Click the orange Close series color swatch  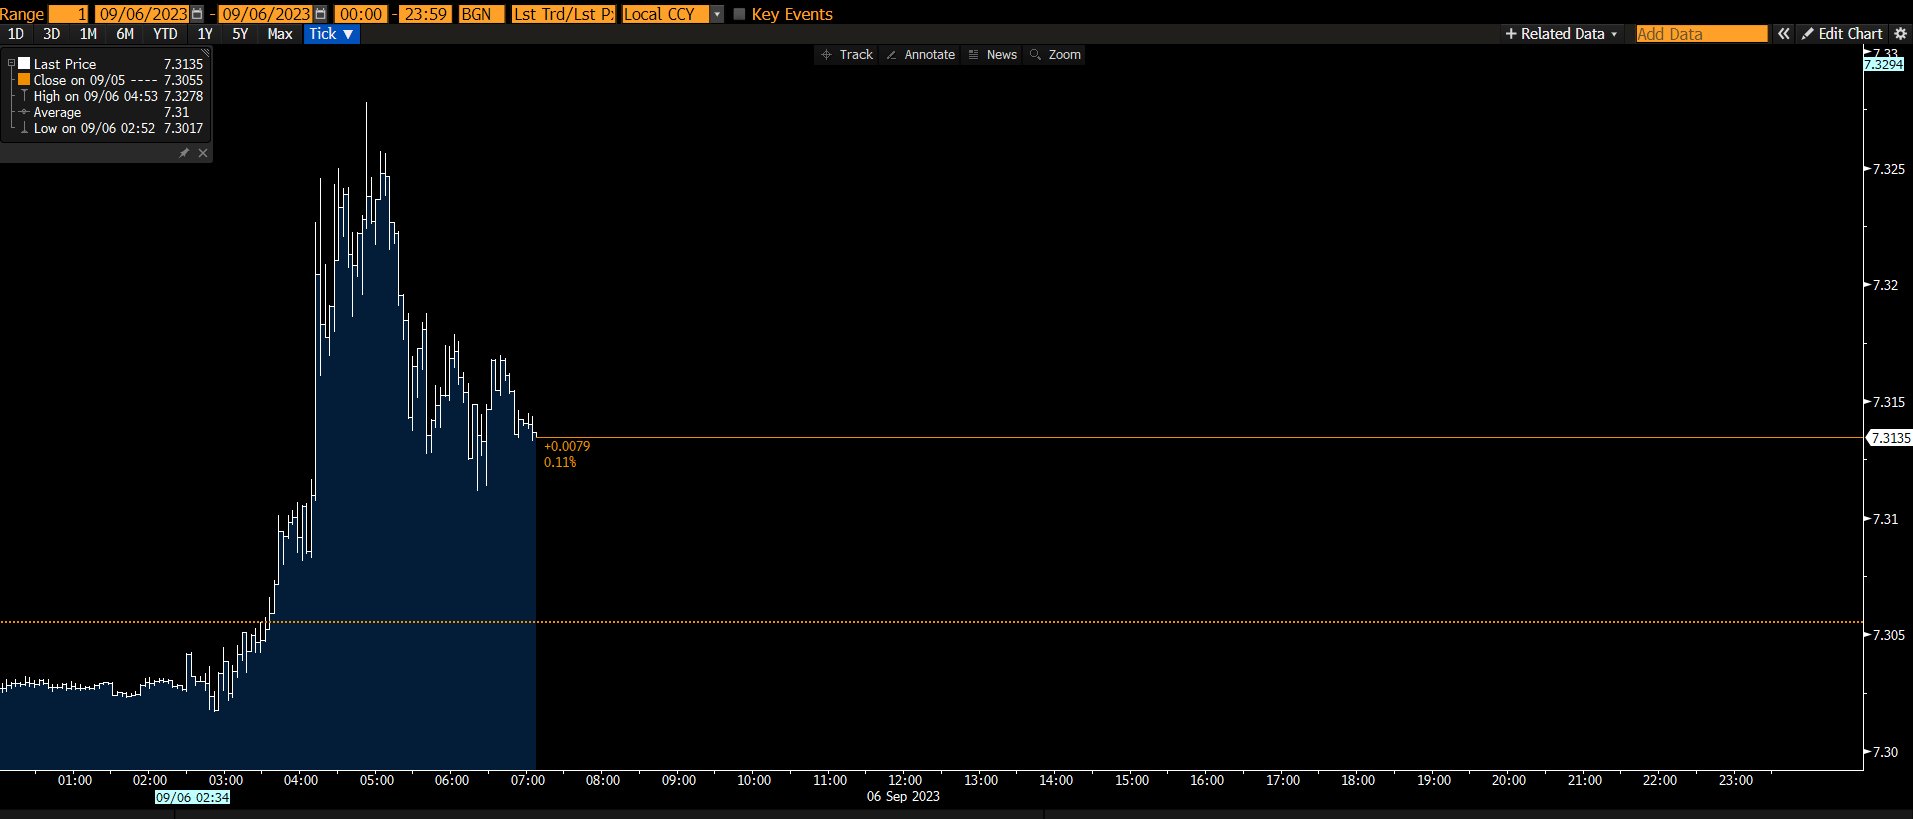coord(24,80)
